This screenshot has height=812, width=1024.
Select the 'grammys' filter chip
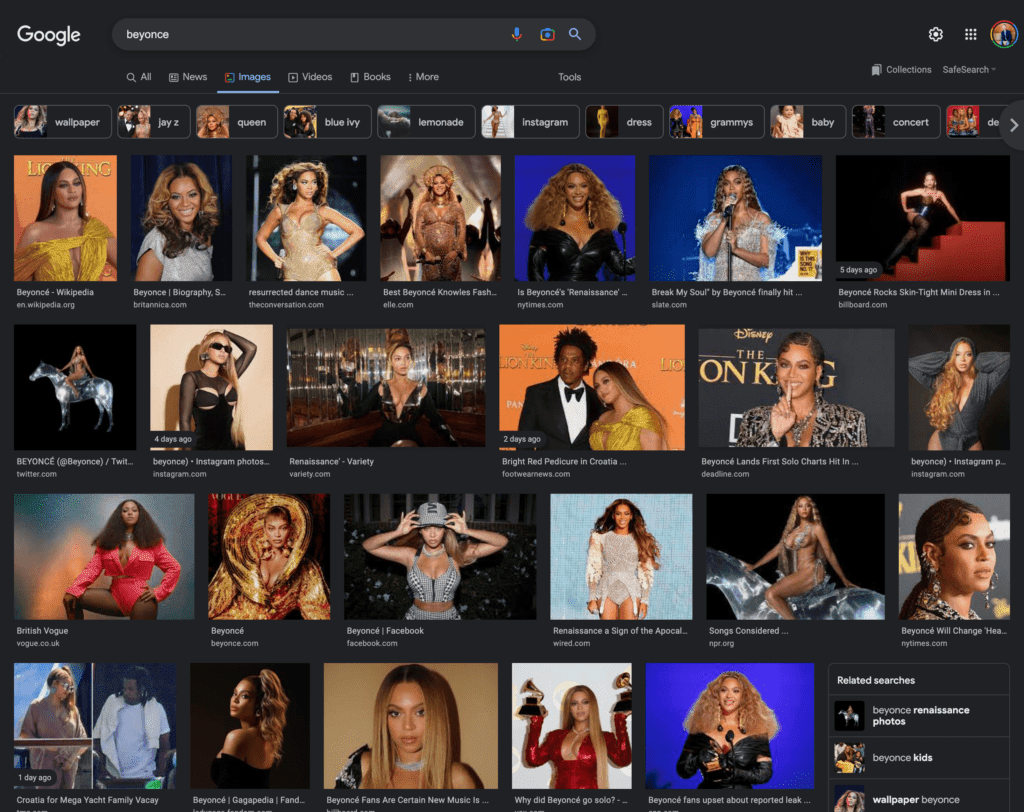click(716, 122)
